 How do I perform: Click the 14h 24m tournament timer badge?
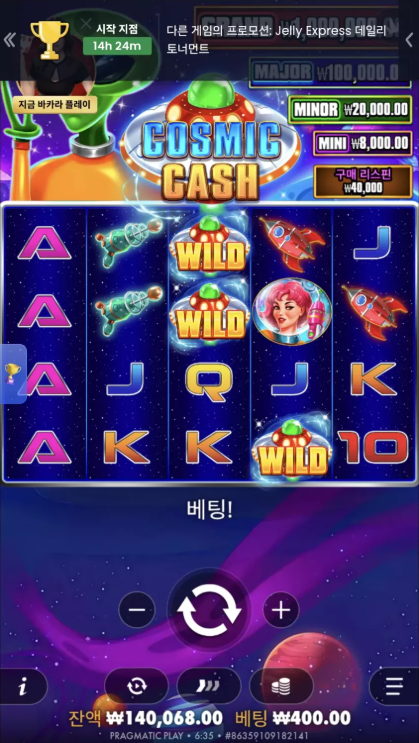(117, 46)
